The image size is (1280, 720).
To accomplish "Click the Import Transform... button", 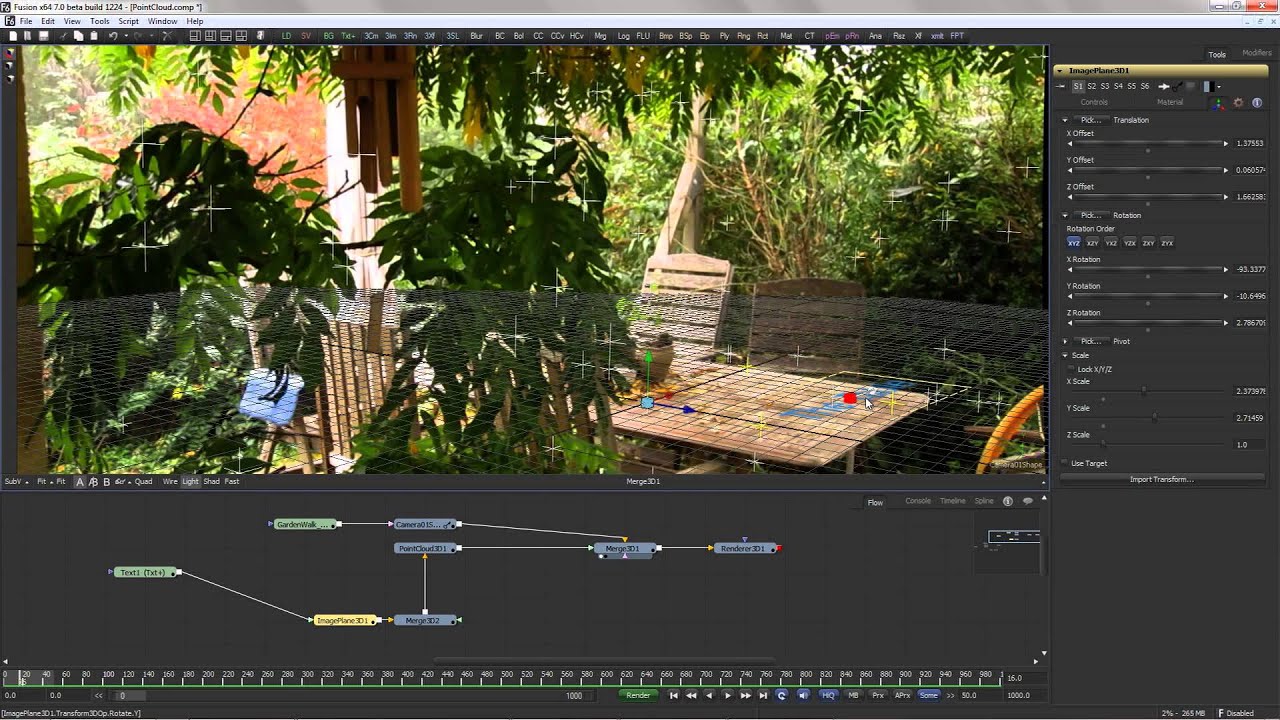I will (x=1161, y=479).
